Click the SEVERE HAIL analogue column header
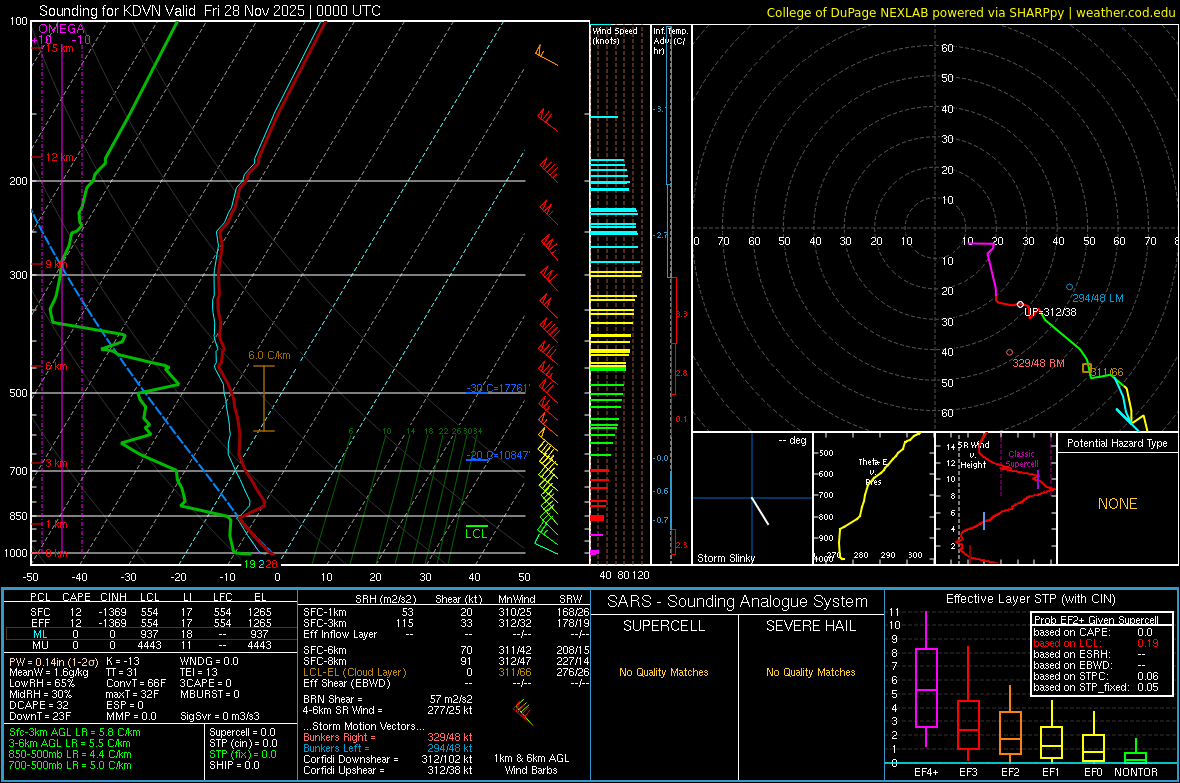The image size is (1180, 783). point(810,626)
